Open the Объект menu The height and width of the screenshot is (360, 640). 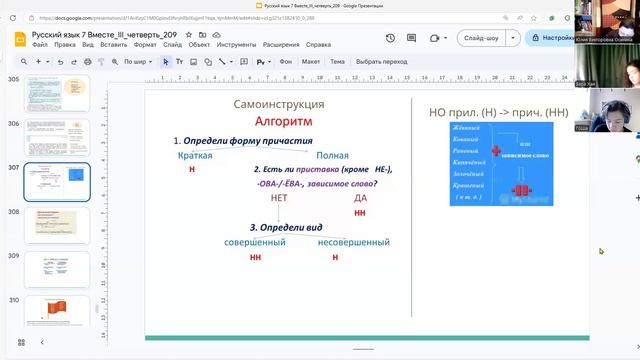[x=199, y=45]
